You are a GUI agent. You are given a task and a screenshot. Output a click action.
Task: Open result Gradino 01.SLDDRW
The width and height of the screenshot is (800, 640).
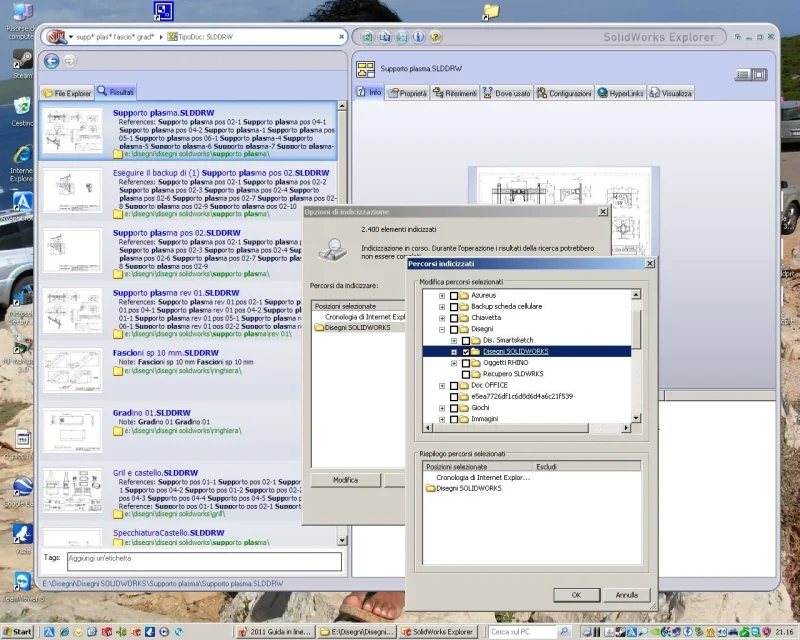[152, 413]
